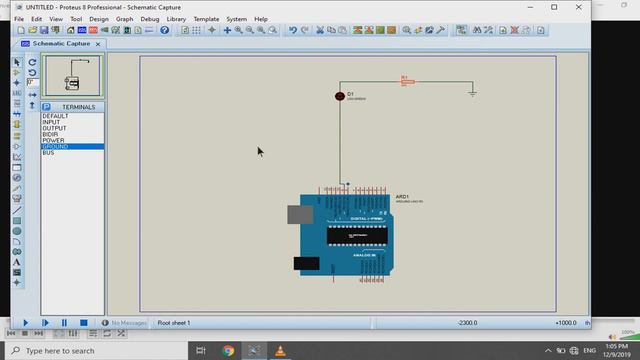Pause the simulation
Viewport: 640px width, 360px height.
pos(64,323)
